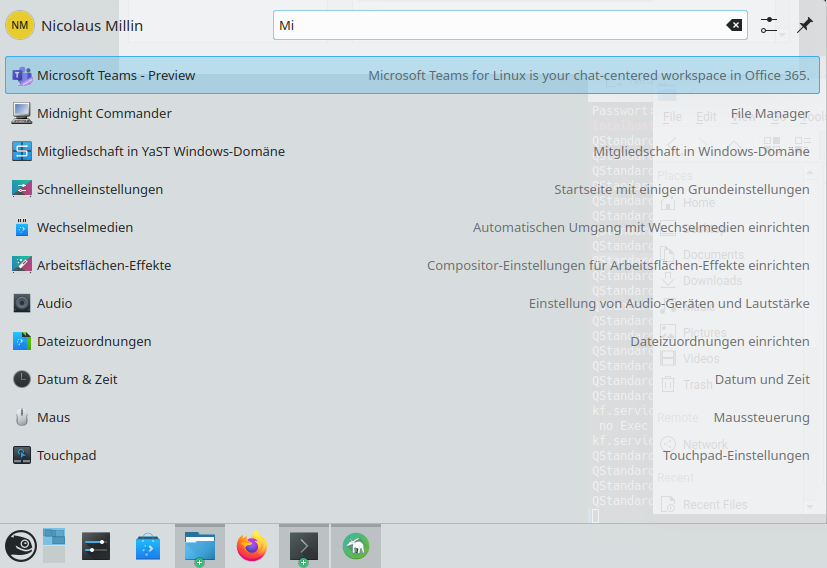
Task: Open the virtual desktop pager
Action: [54, 546]
